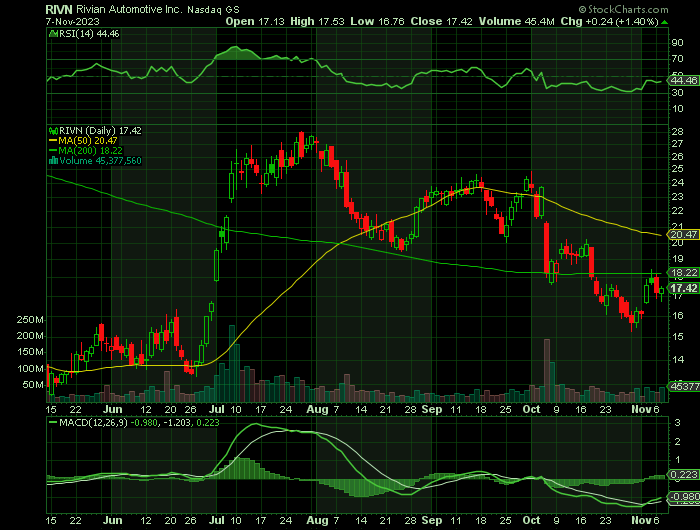Click the 45377 volume tag on the axis

point(683,386)
